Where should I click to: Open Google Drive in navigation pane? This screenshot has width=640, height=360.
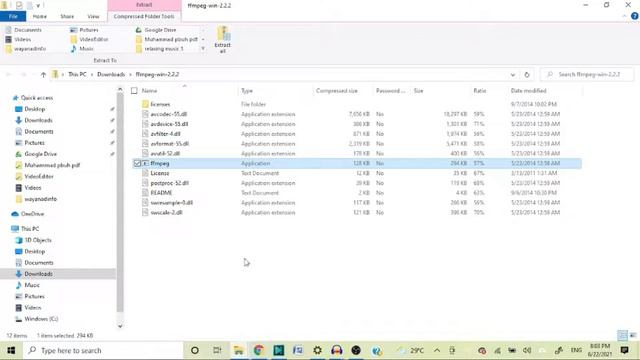point(40,154)
